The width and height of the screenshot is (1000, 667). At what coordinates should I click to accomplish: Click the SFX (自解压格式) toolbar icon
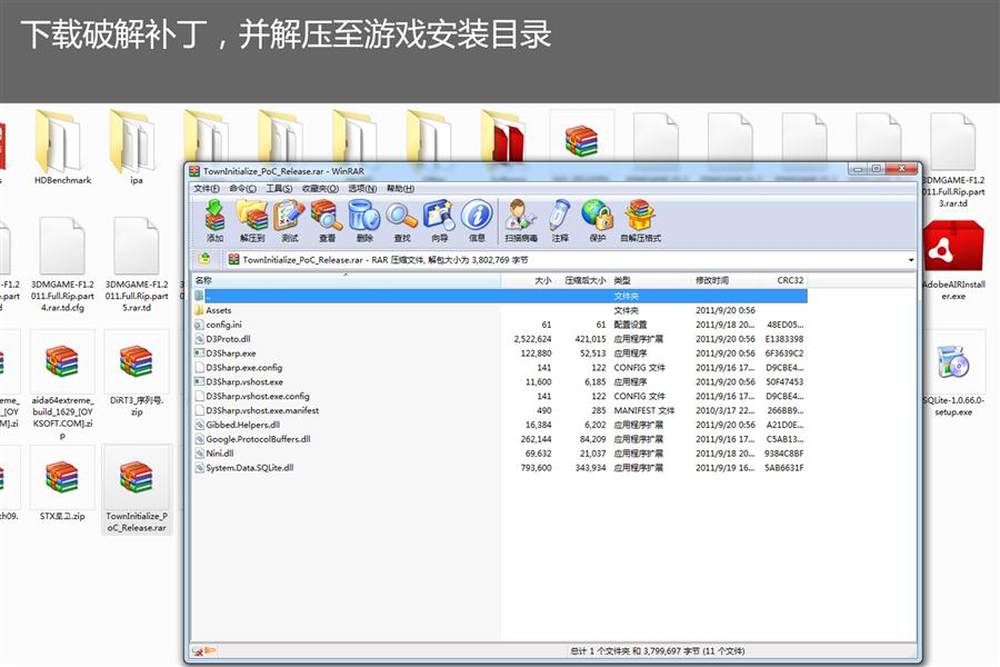tap(640, 221)
